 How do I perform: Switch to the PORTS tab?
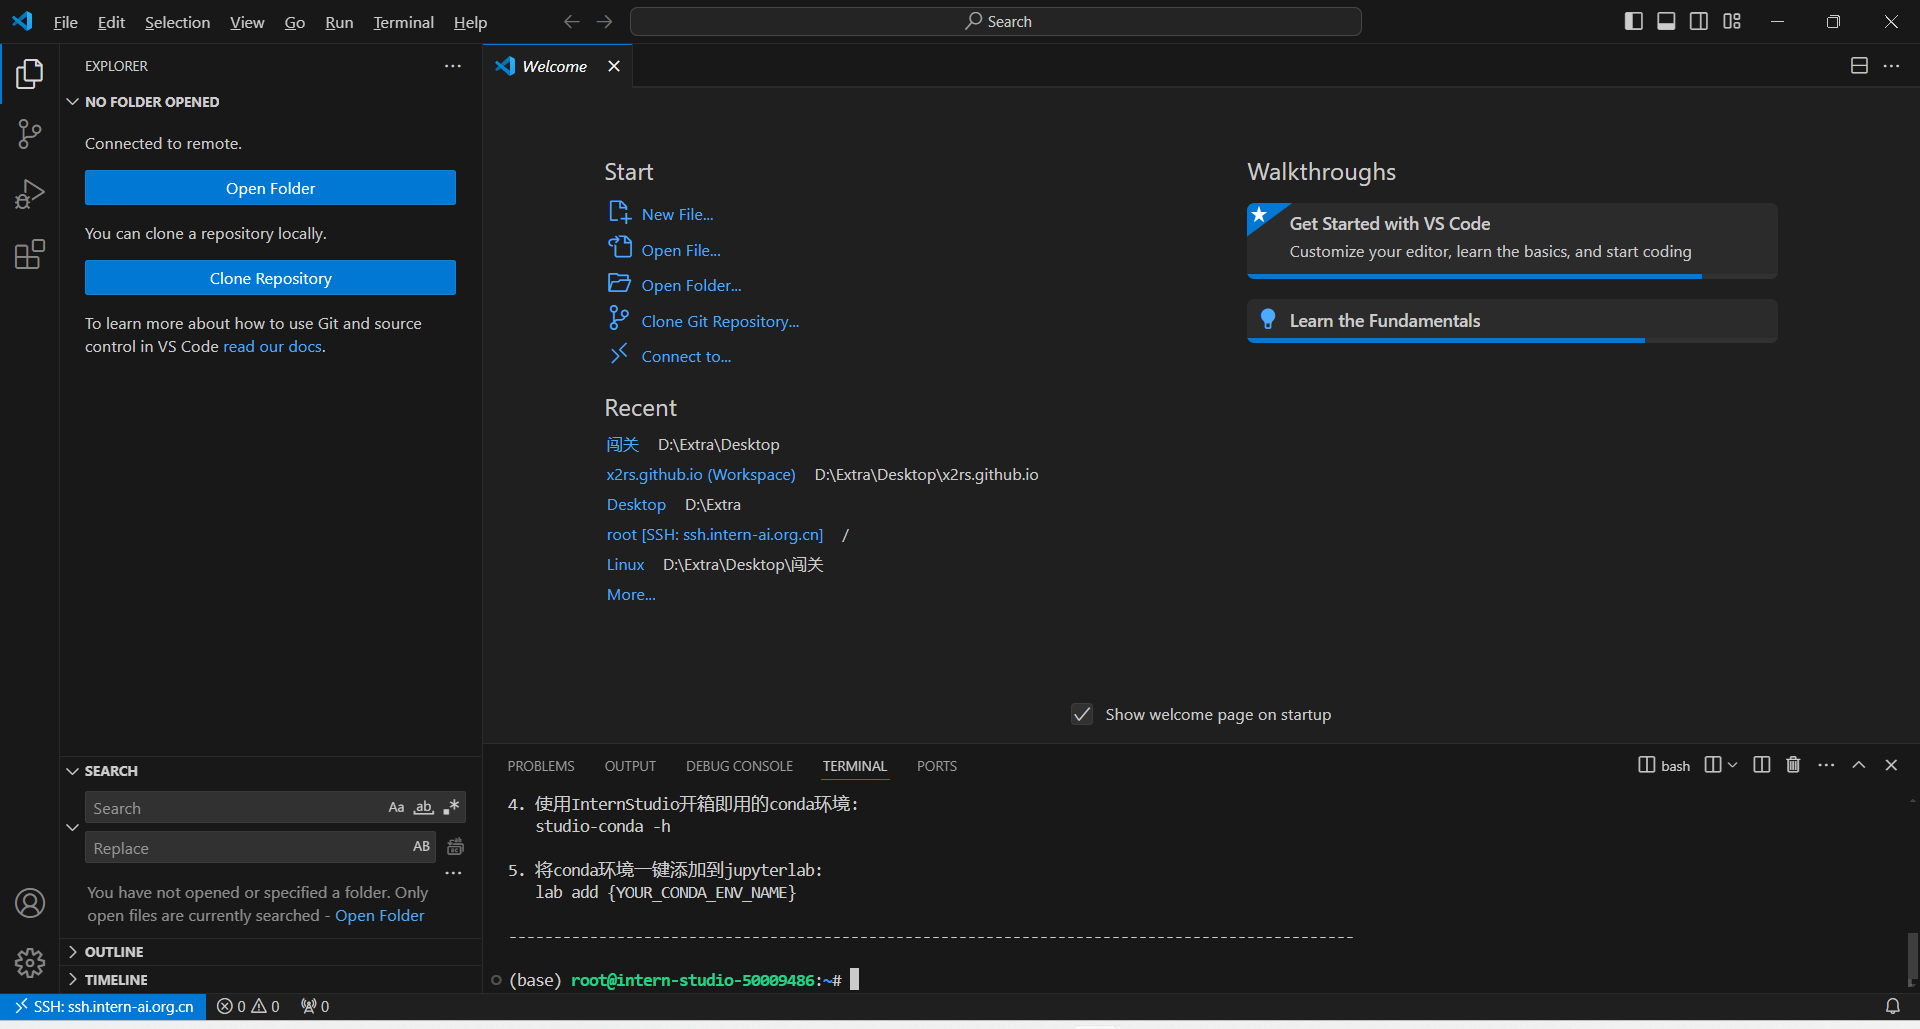point(937,766)
